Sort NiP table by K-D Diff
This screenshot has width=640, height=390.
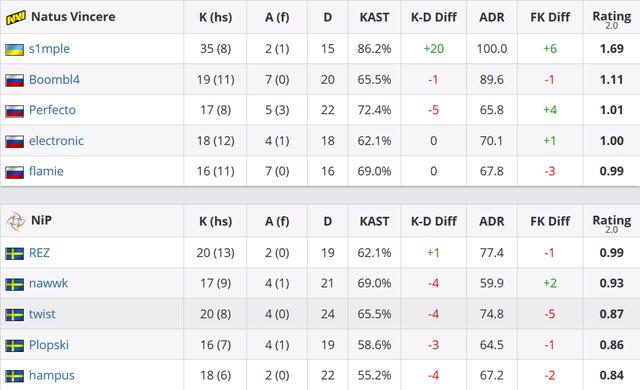pyautogui.click(x=433, y=221)
